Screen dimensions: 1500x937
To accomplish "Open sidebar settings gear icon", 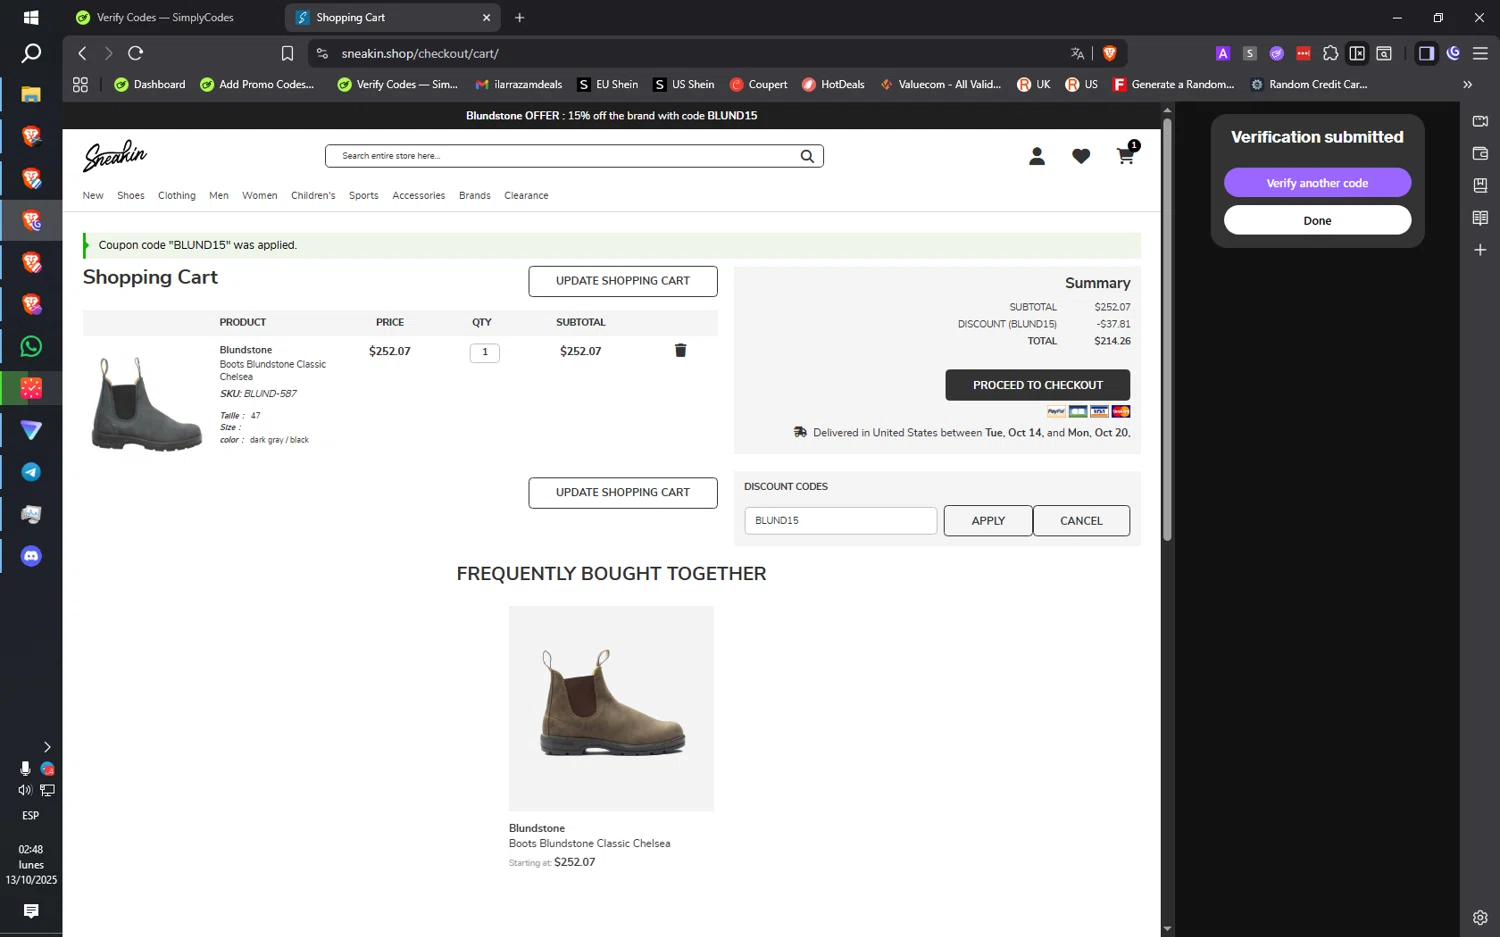I will coord(1480,917).
